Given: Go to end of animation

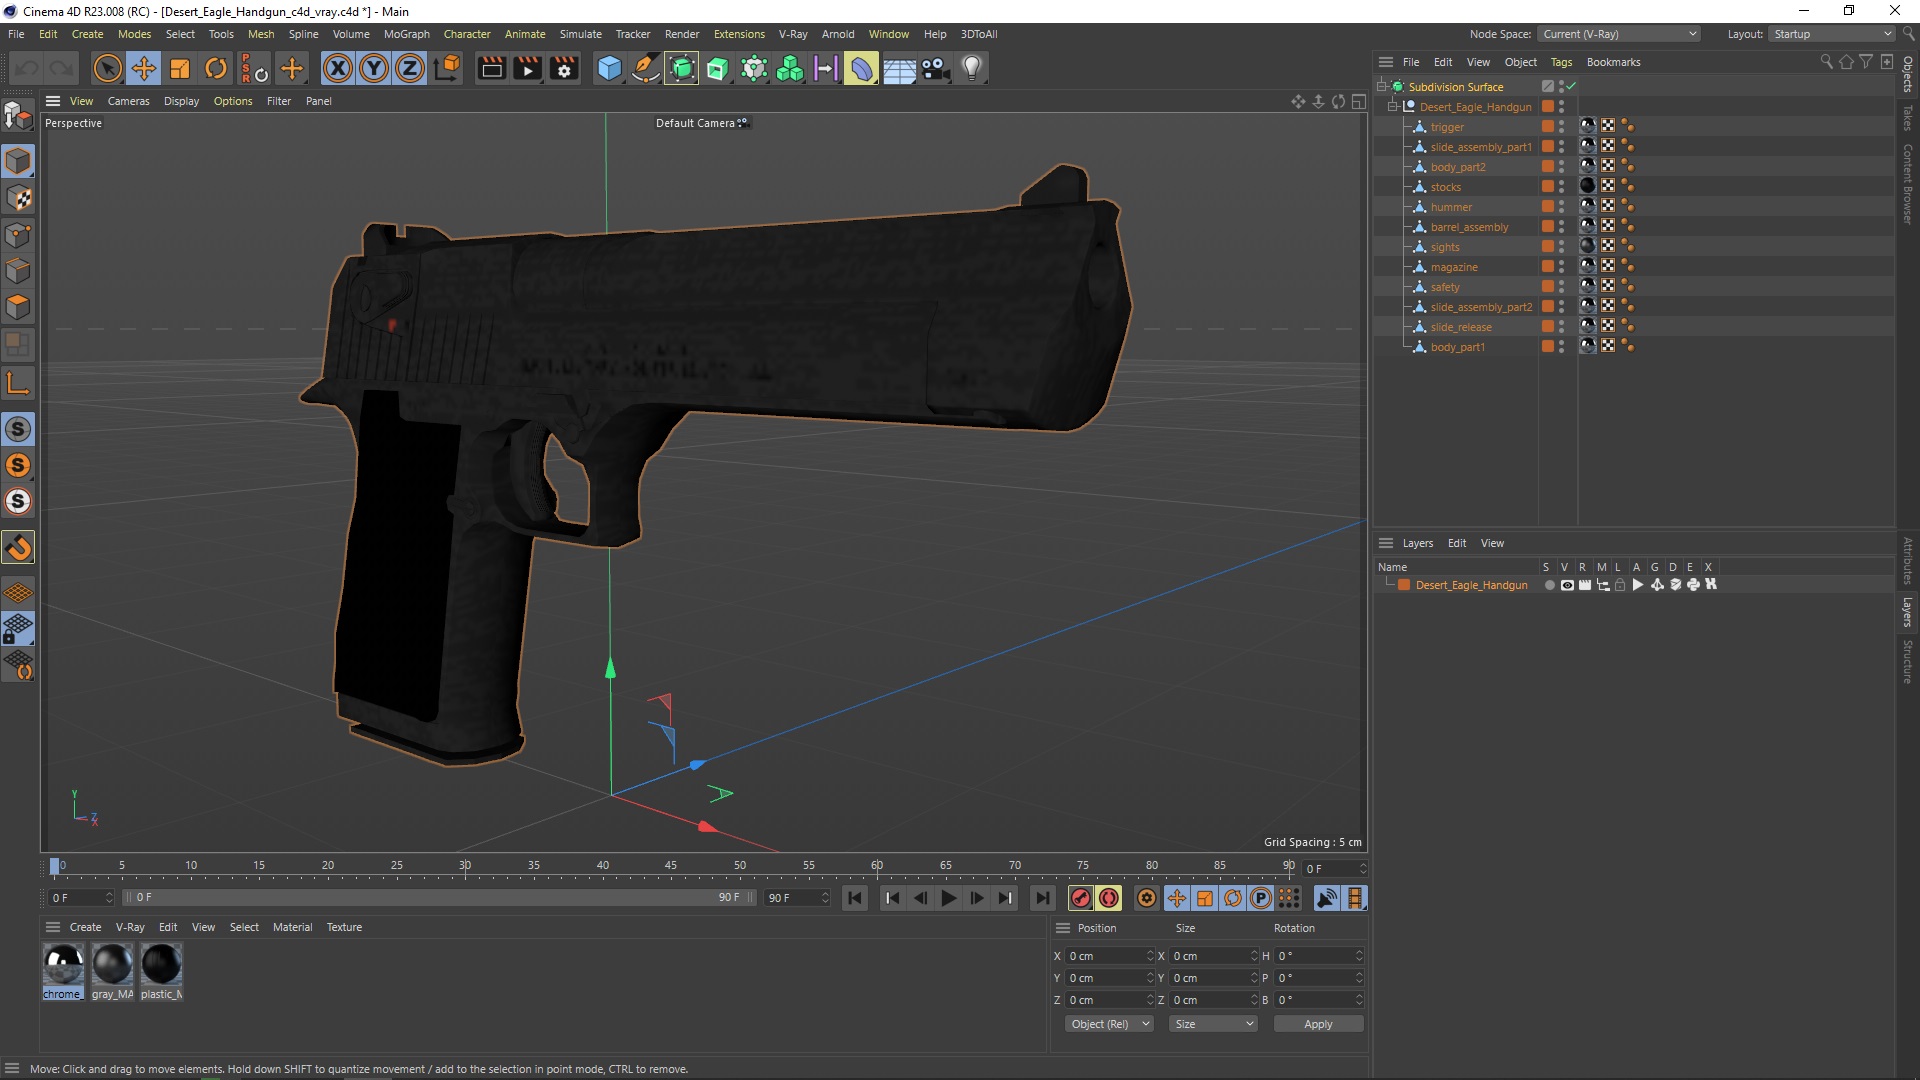Looking at the screenshot, I should click(x=1043, y=898).
